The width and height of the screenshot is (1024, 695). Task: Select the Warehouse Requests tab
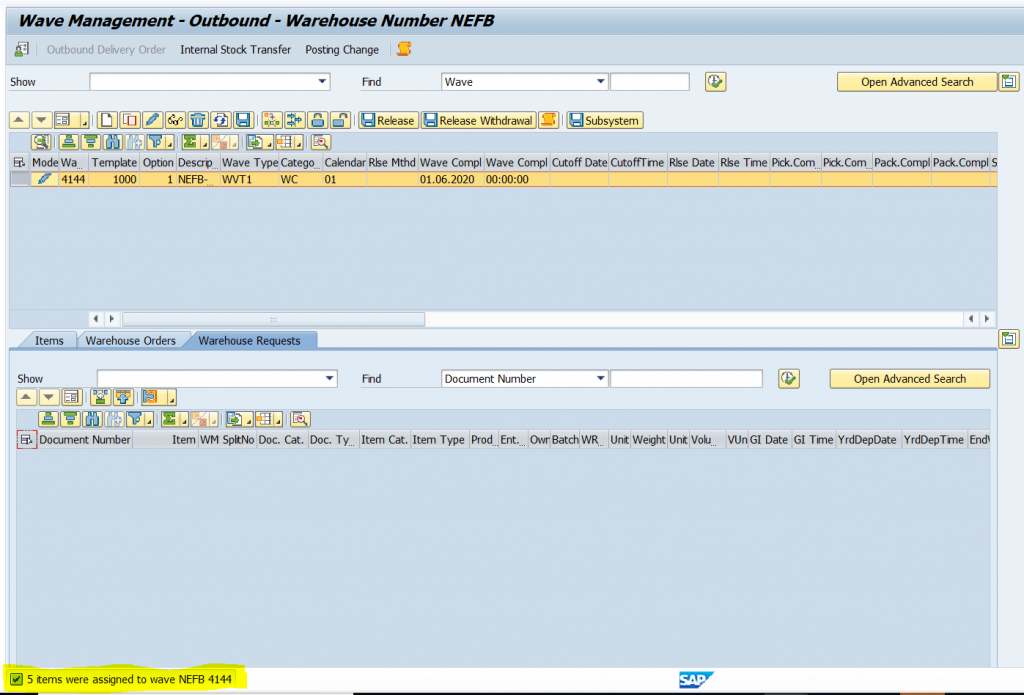coord(249,340)
